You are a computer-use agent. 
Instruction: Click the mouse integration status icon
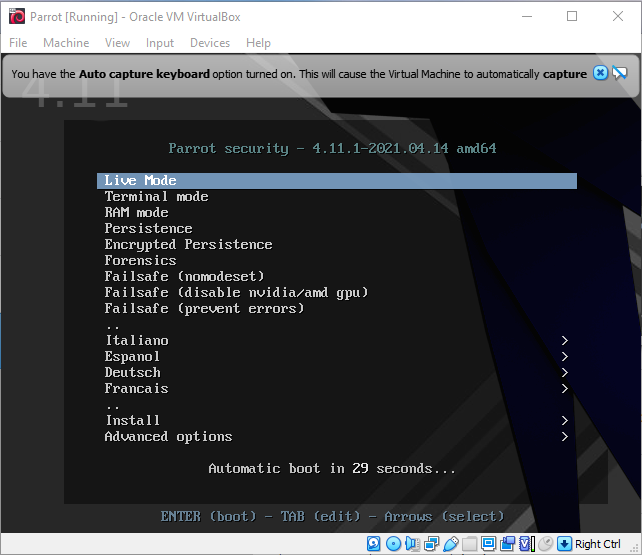point(545,544)
